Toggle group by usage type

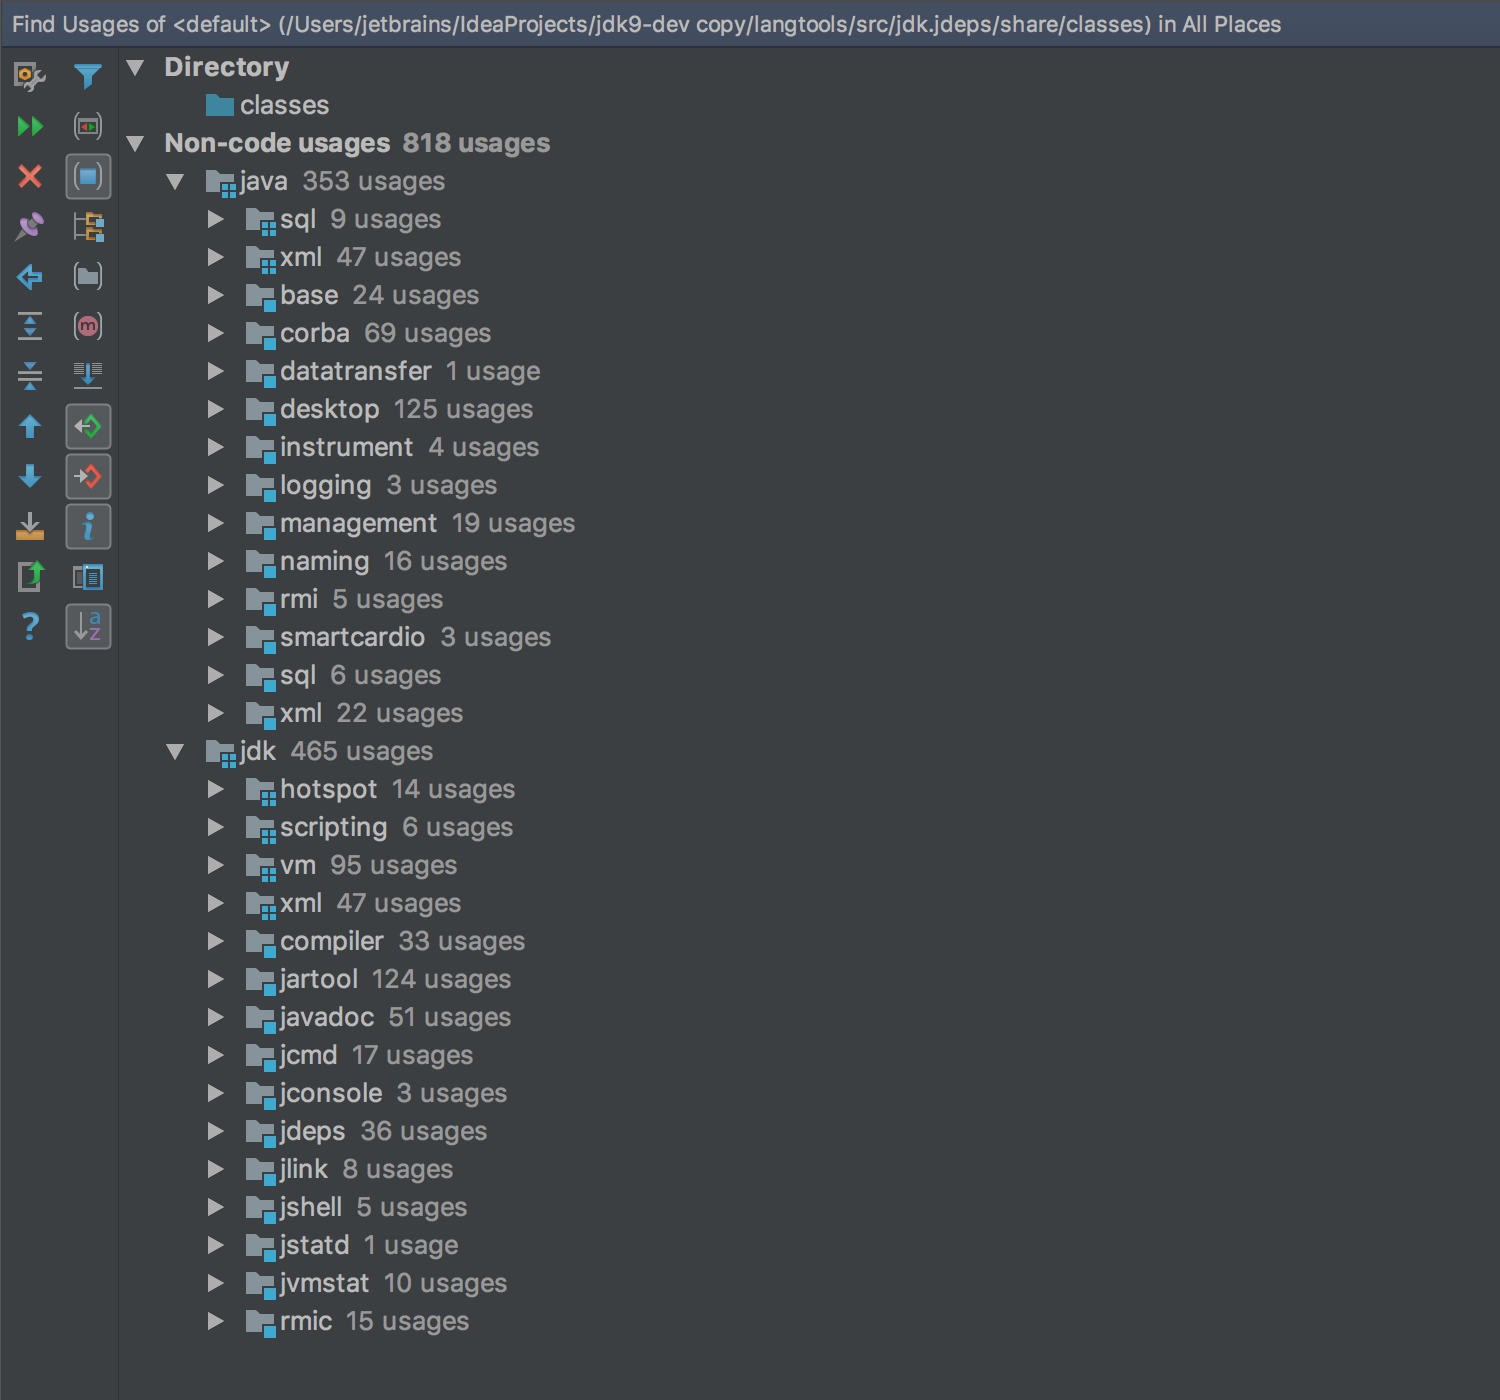coord(88,127)
